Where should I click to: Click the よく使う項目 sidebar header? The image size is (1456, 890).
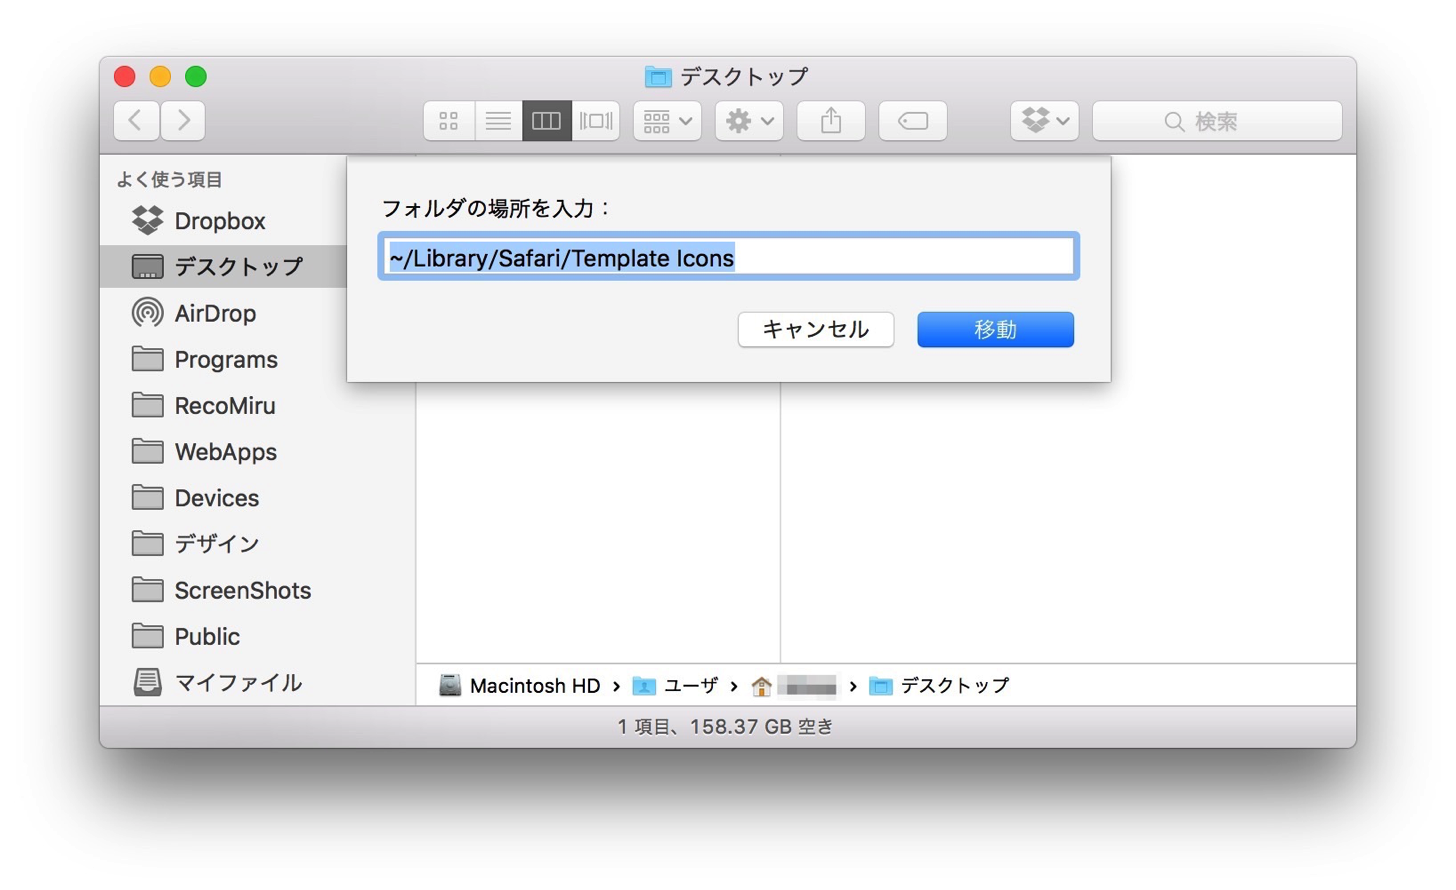(169, 179)
